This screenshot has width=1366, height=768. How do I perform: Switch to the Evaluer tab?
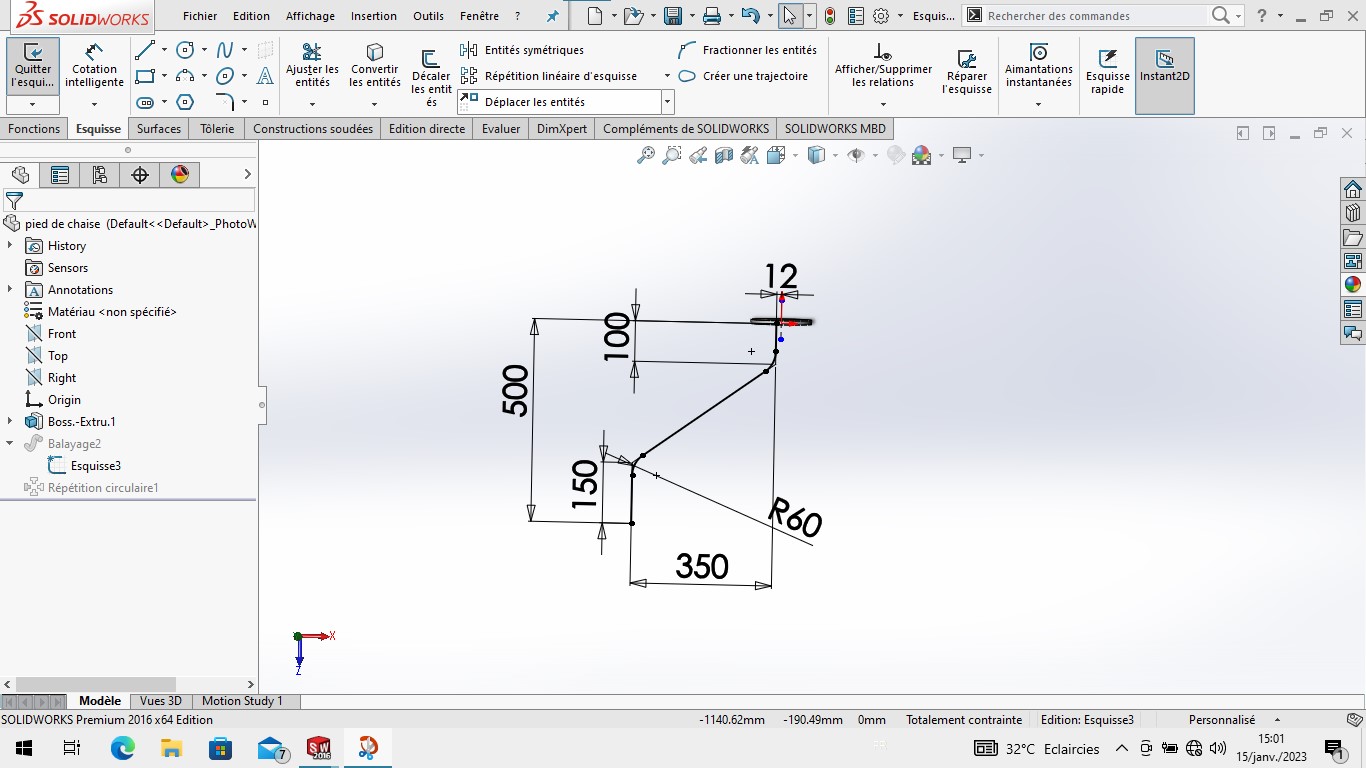(501, 129)
